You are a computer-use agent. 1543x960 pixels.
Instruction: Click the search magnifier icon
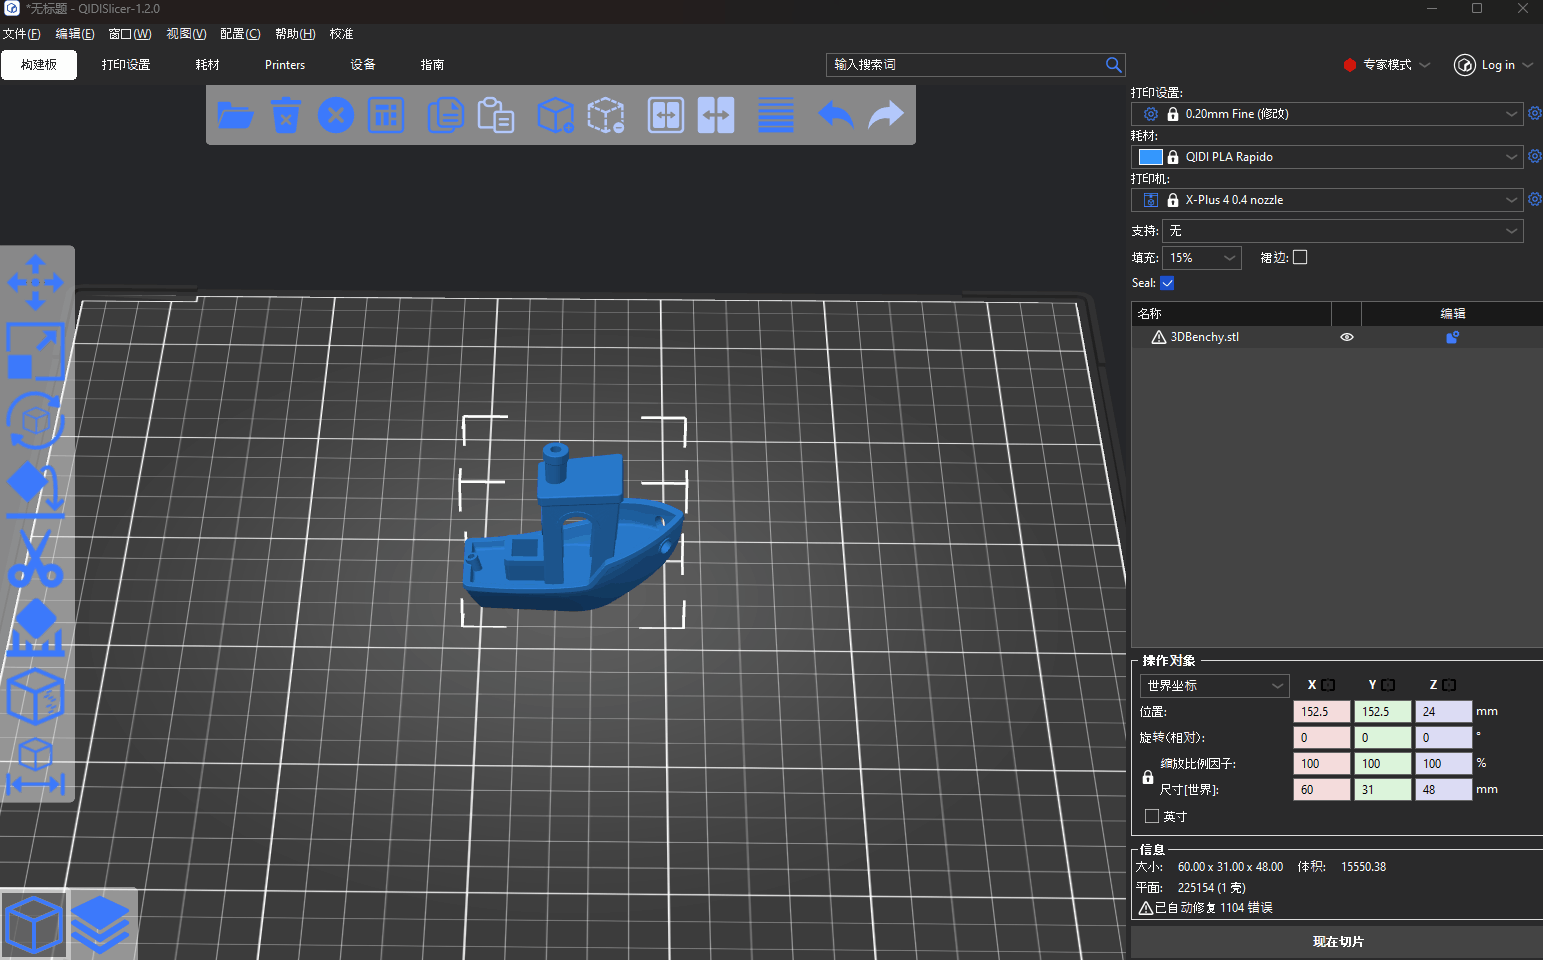click(x=1113, y=65)
